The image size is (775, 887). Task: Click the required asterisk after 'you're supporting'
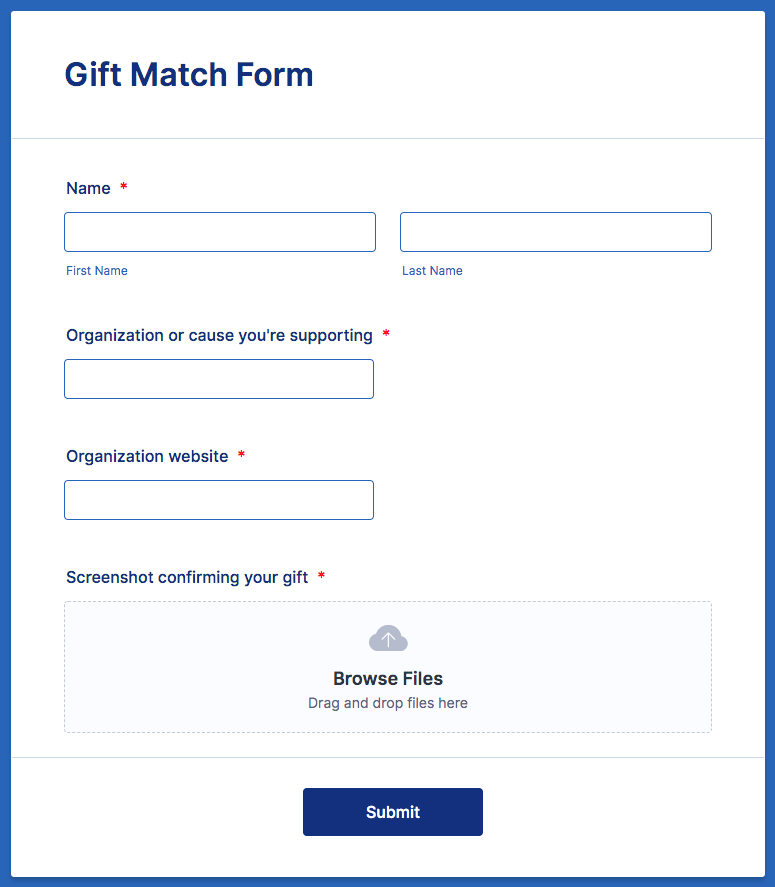coord(386,335)
